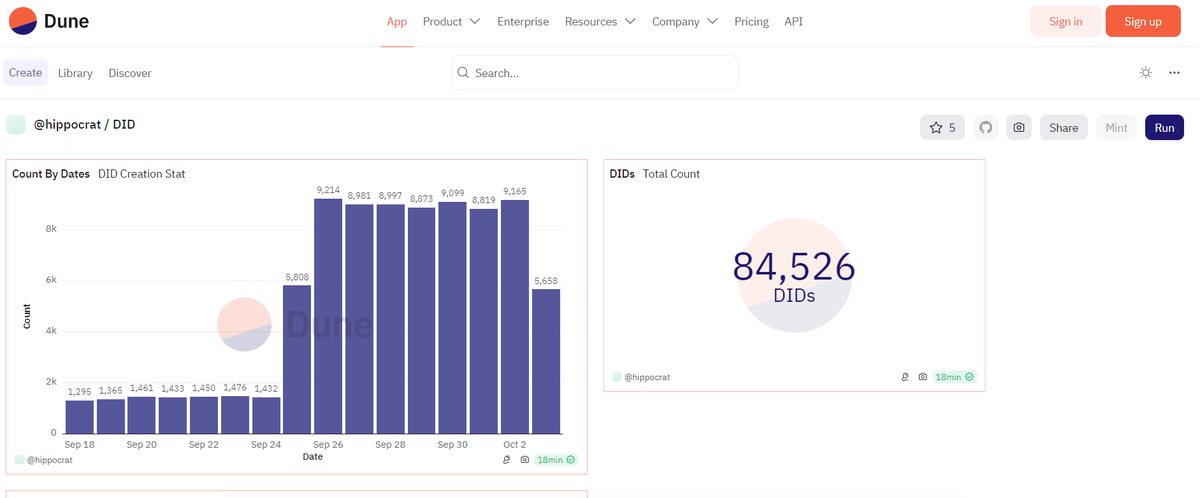The height and width of the screenshot is (498, 1200).
Task: Click 18min status badge in DIDs panel
Action: point(954,377)
